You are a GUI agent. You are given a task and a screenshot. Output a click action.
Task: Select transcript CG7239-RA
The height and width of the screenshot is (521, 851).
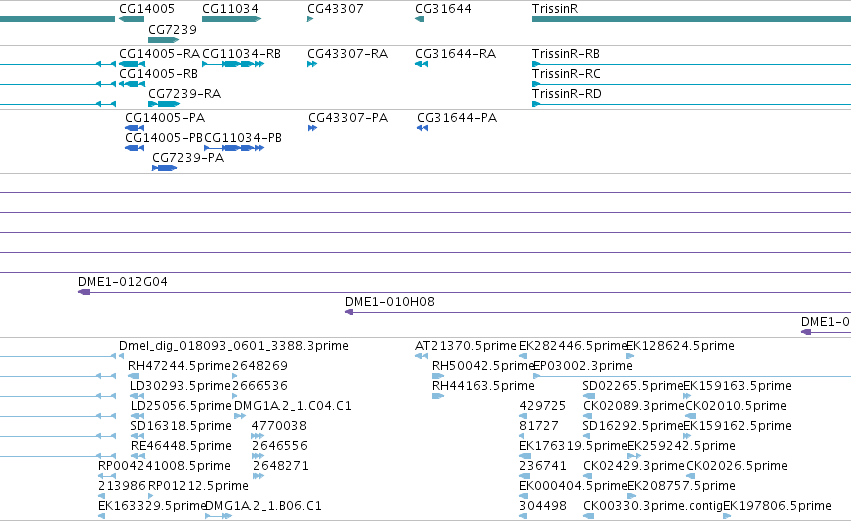[185, 94]
